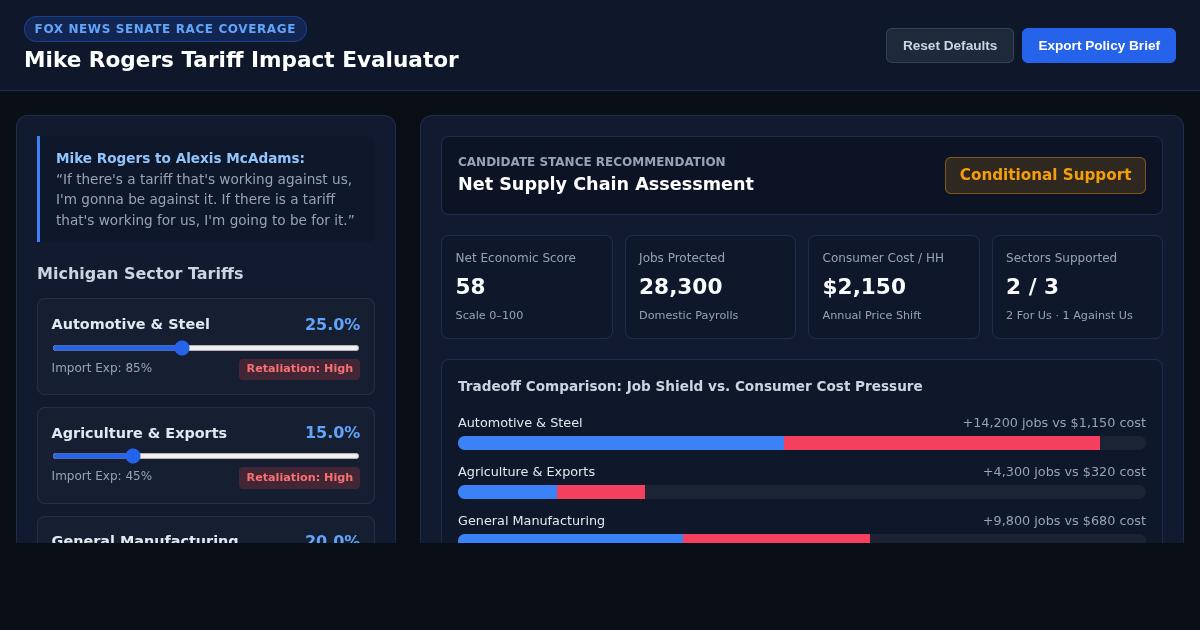Click the Mike Rogers to Alexis McAdams quote

(207, 189)
